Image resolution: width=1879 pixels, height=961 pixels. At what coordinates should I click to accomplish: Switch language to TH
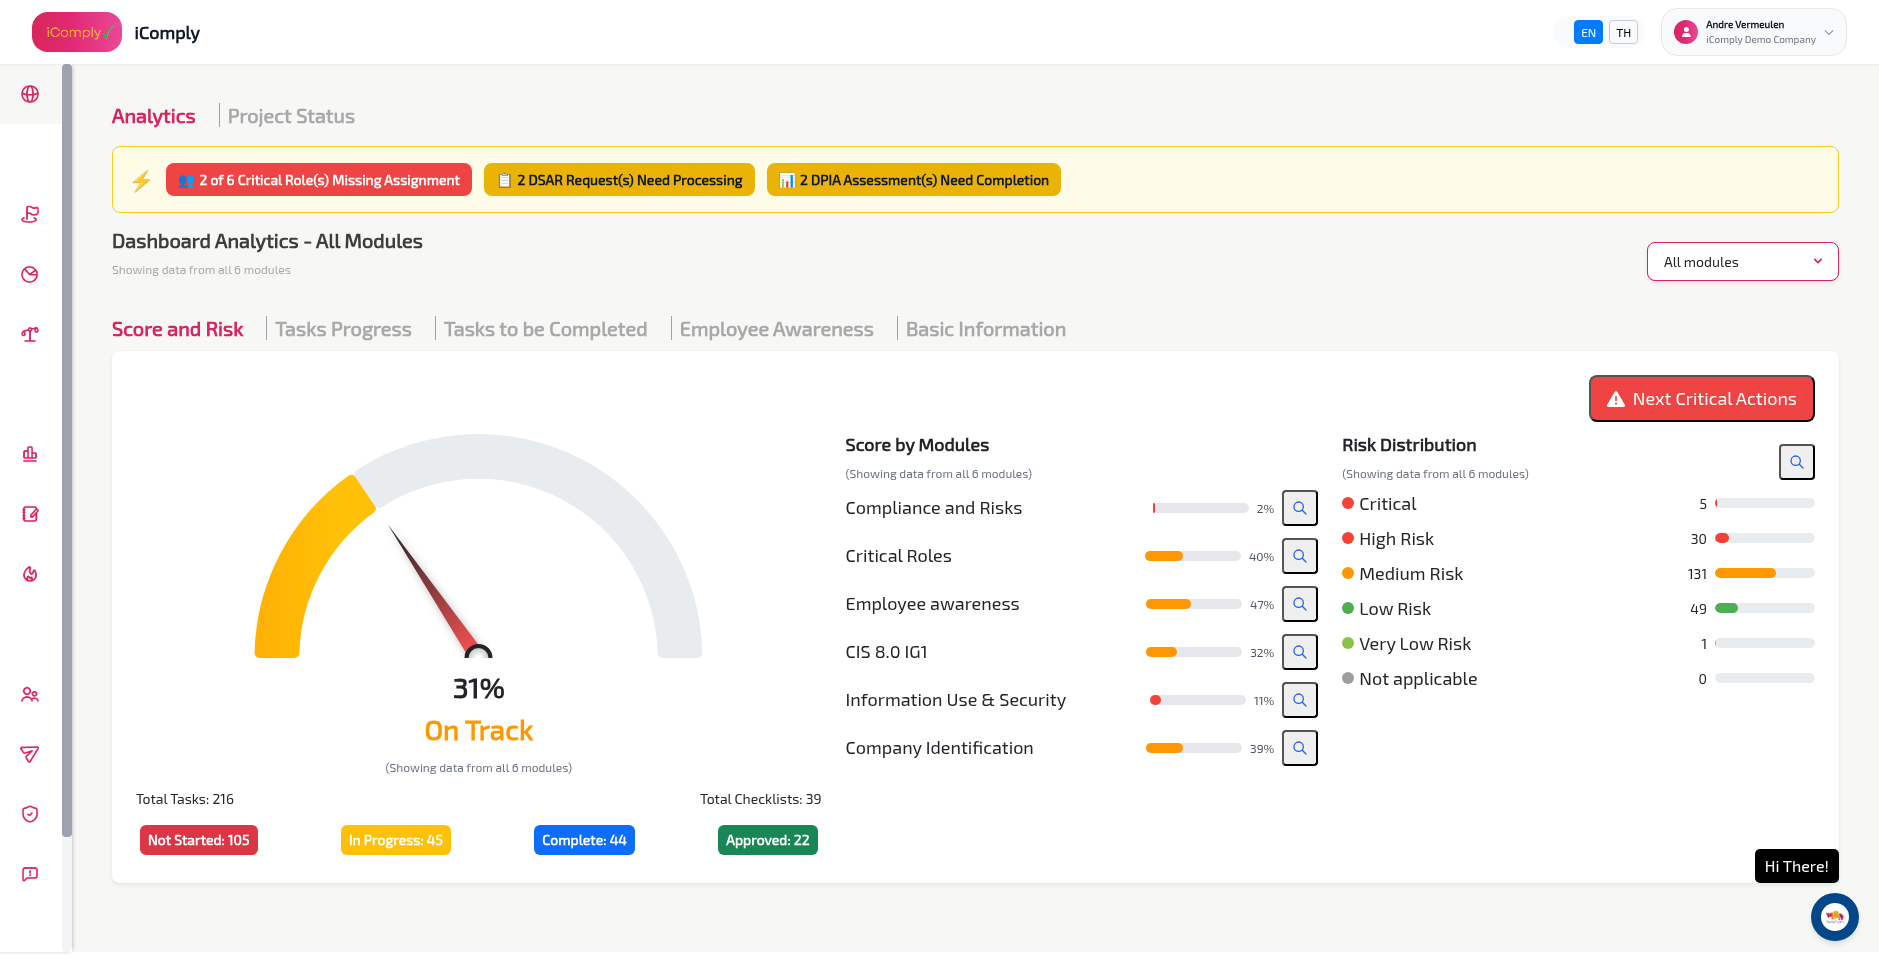click(1623, 32)
